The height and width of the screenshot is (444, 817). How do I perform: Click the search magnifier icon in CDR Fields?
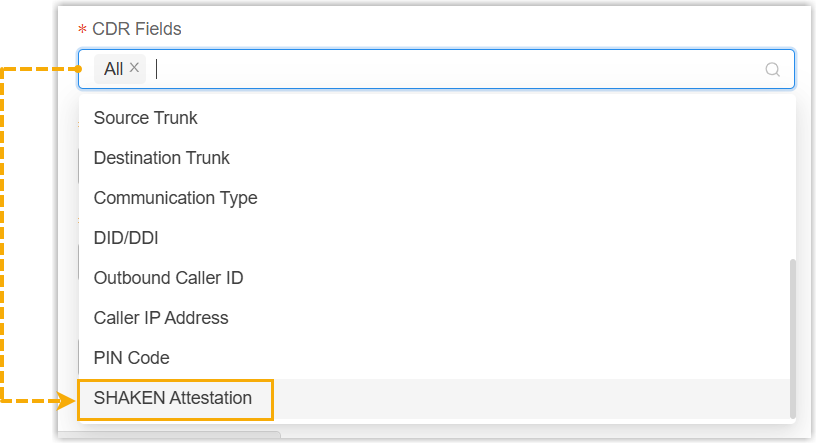[772, 70]
